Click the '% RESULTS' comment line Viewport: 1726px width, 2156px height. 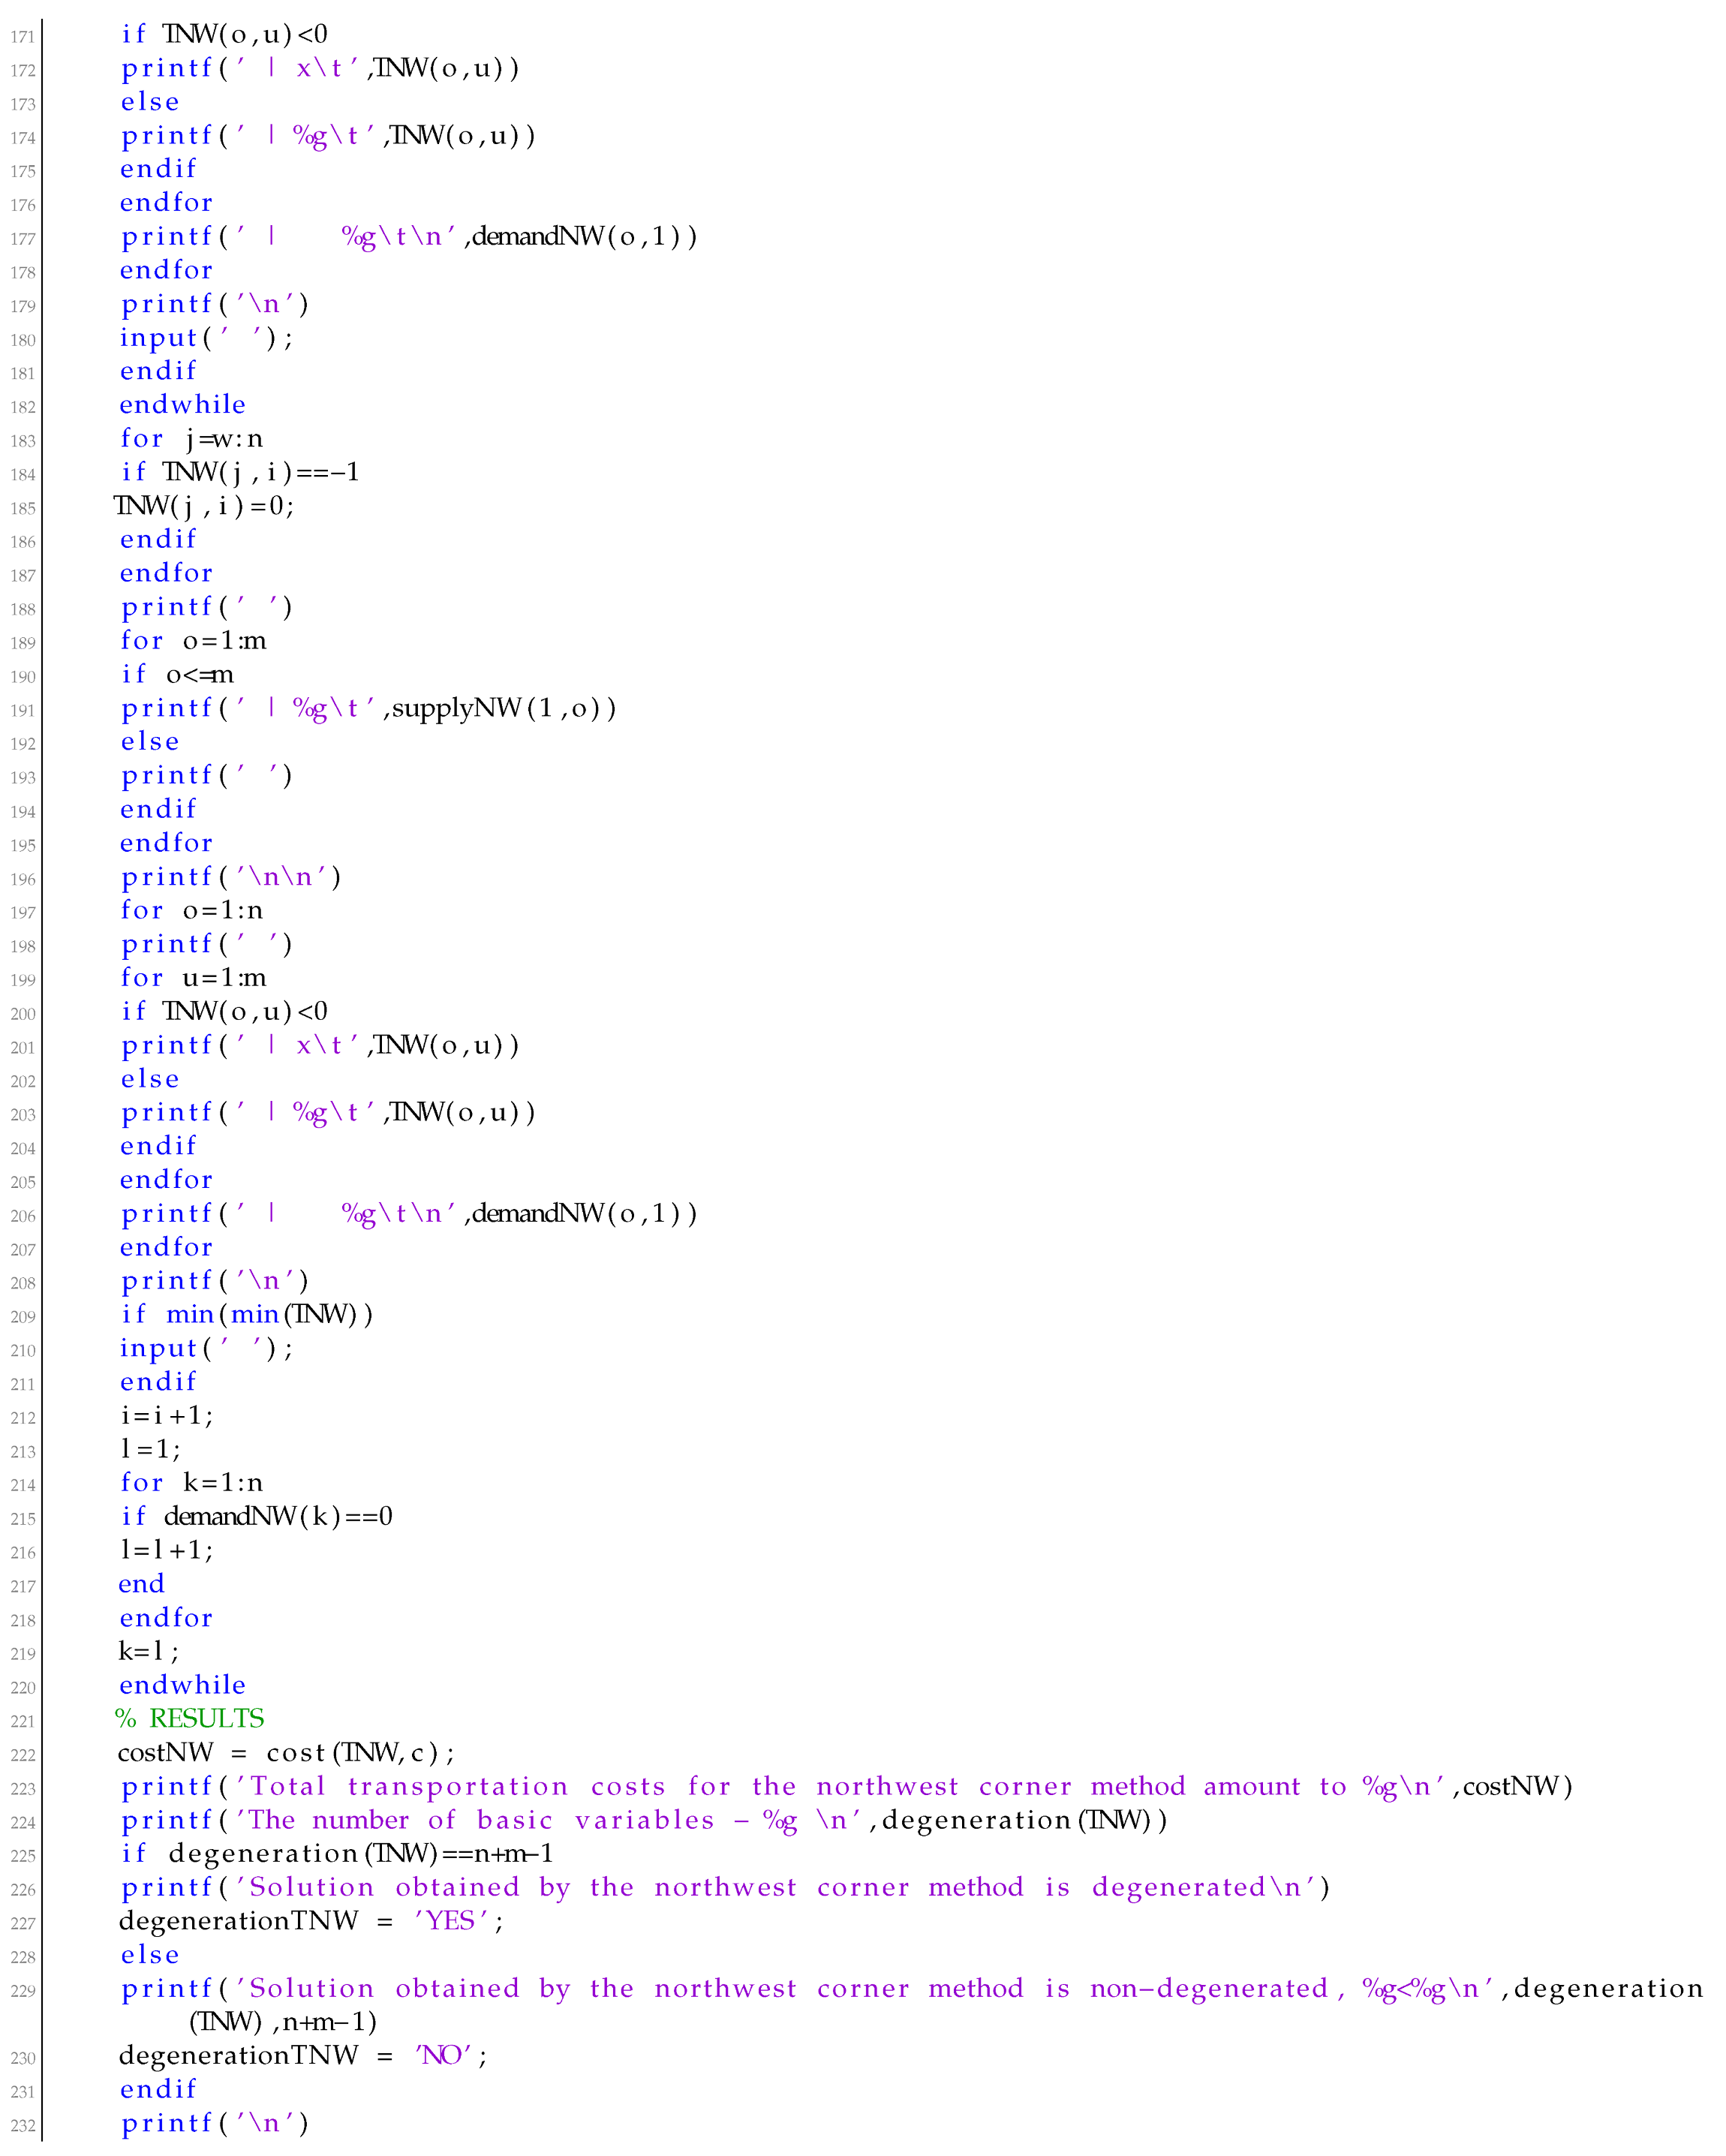190,1718
